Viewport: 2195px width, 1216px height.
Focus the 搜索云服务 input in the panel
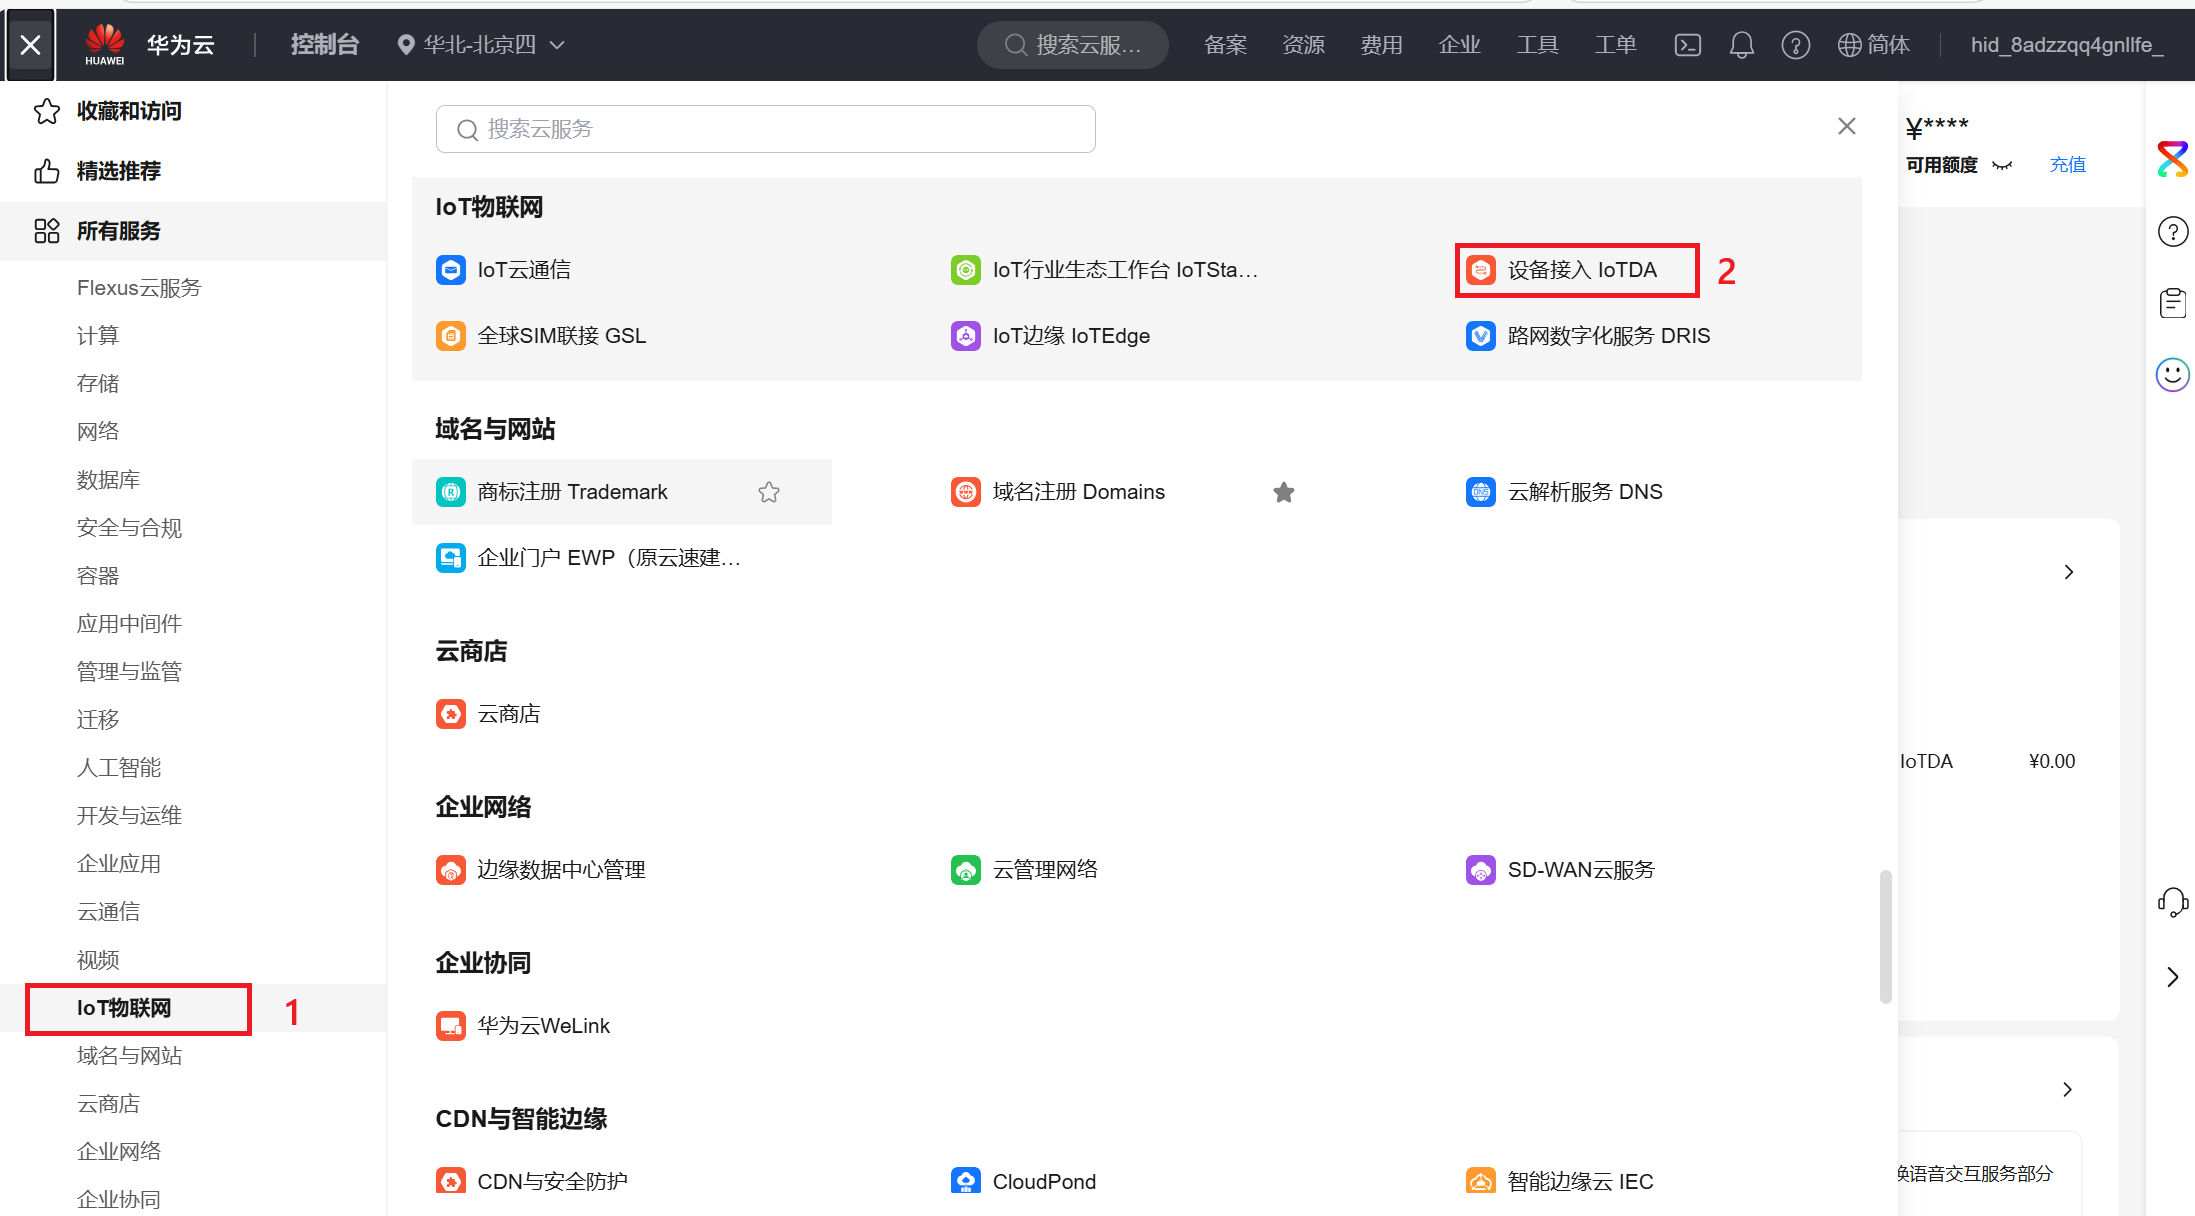tap(766, 129)
